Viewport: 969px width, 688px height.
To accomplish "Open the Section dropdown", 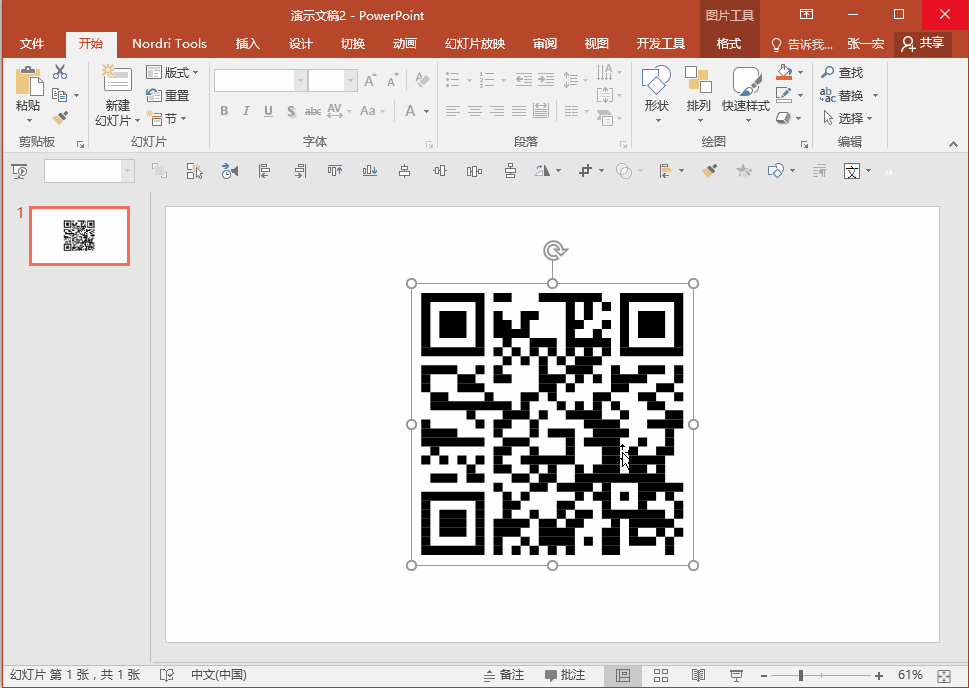I will click(x=166, y=118).
